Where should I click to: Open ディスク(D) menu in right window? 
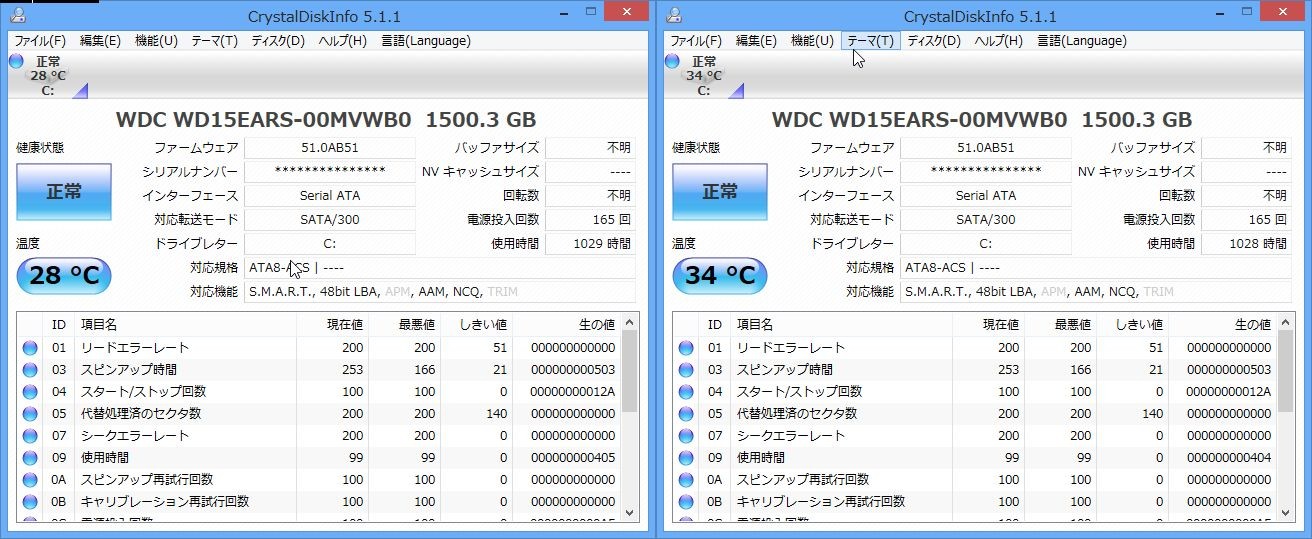934,41
